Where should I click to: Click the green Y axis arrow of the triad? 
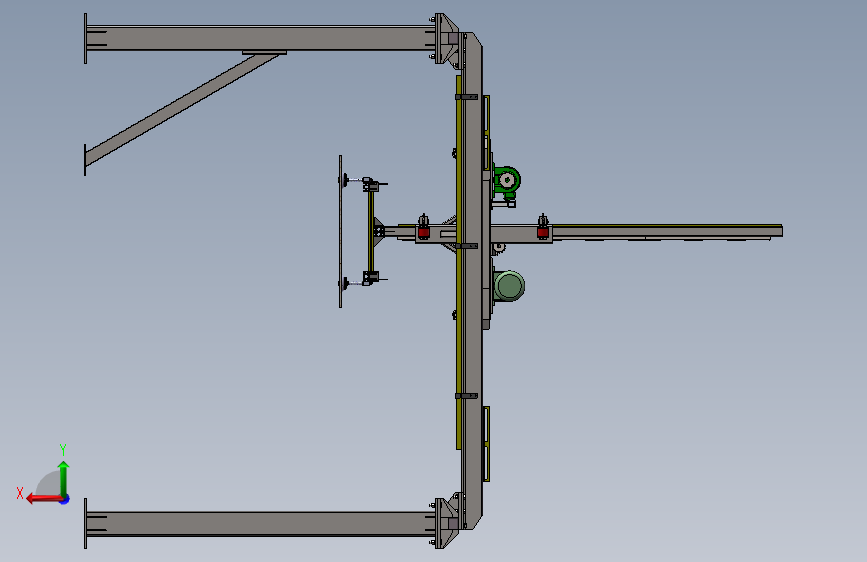point(64,478)
